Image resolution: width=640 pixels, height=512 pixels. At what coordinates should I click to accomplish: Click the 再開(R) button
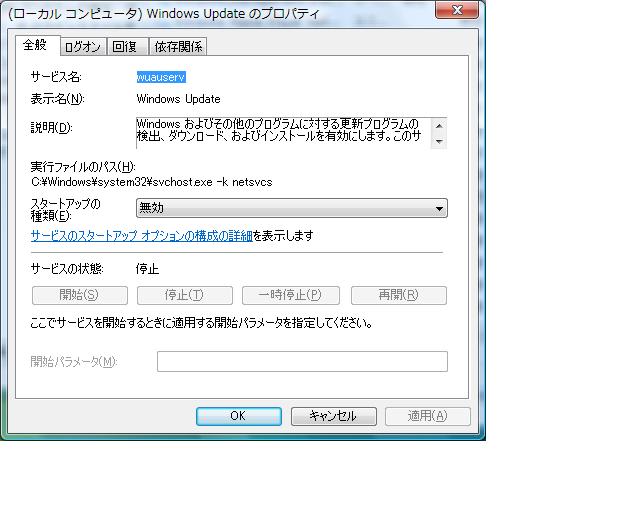coord(398,295)
